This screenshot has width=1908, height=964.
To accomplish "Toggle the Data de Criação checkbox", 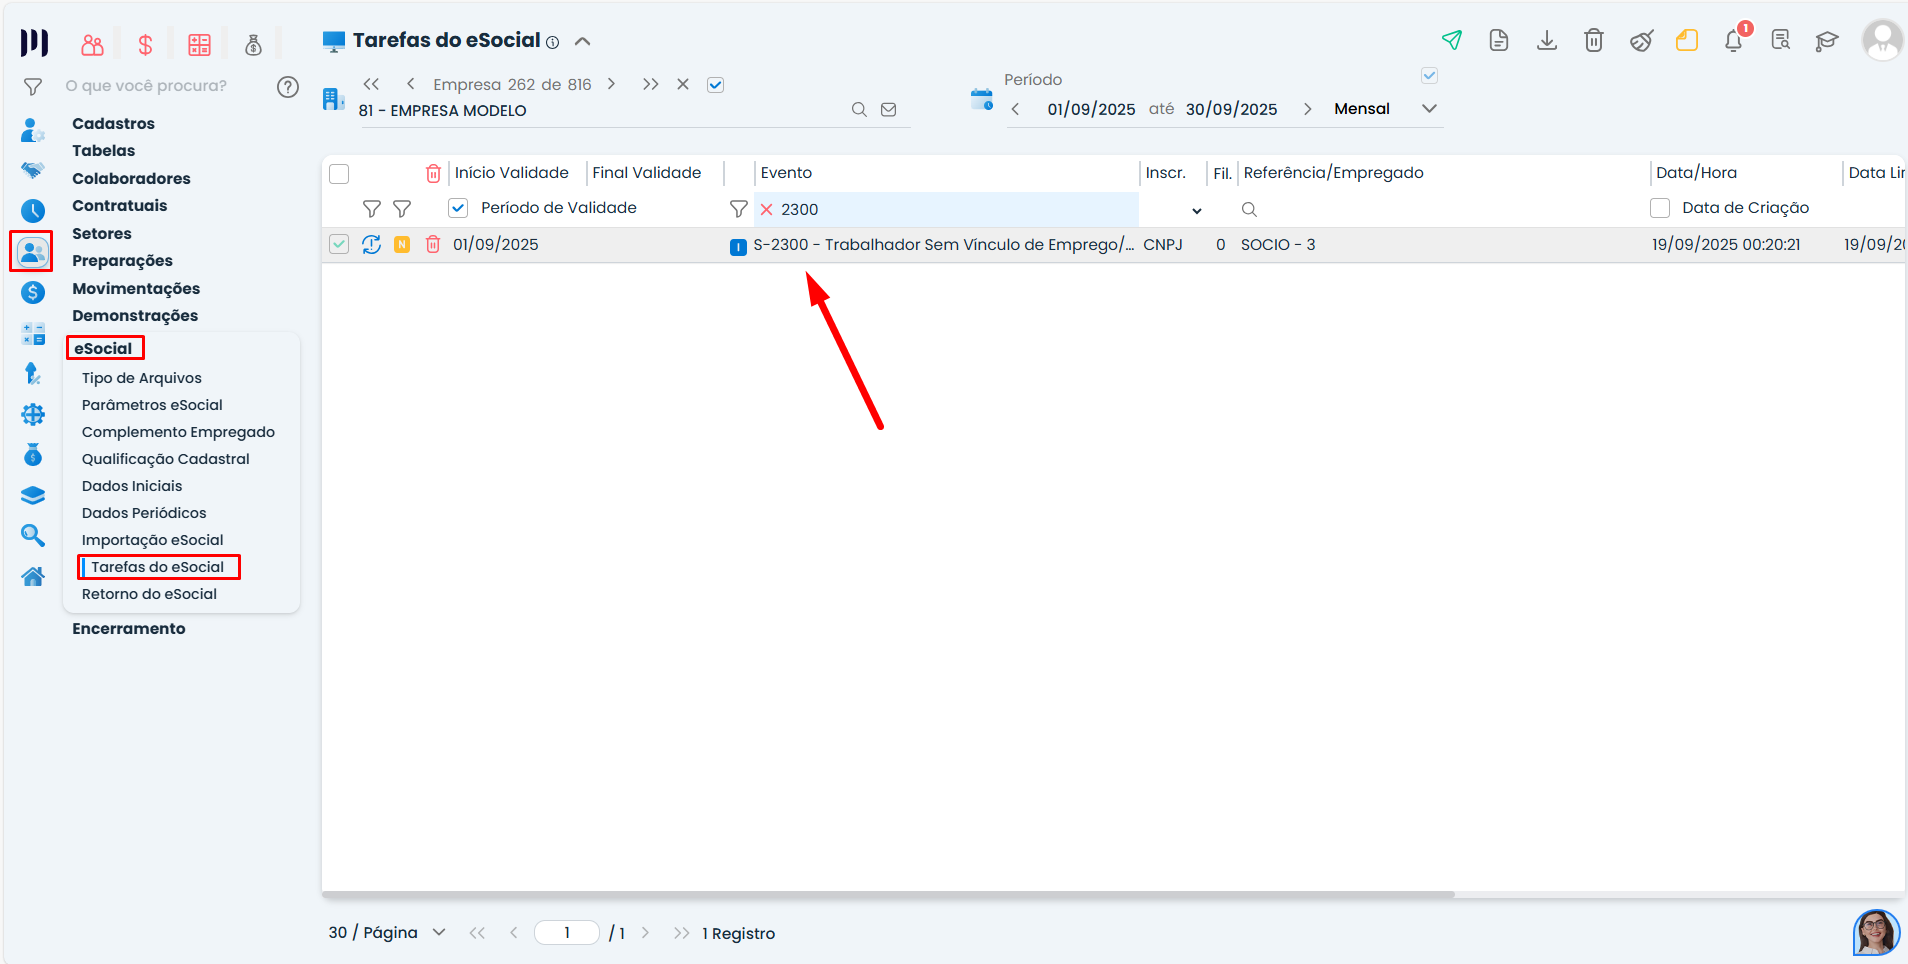I will click(1660, 208).
